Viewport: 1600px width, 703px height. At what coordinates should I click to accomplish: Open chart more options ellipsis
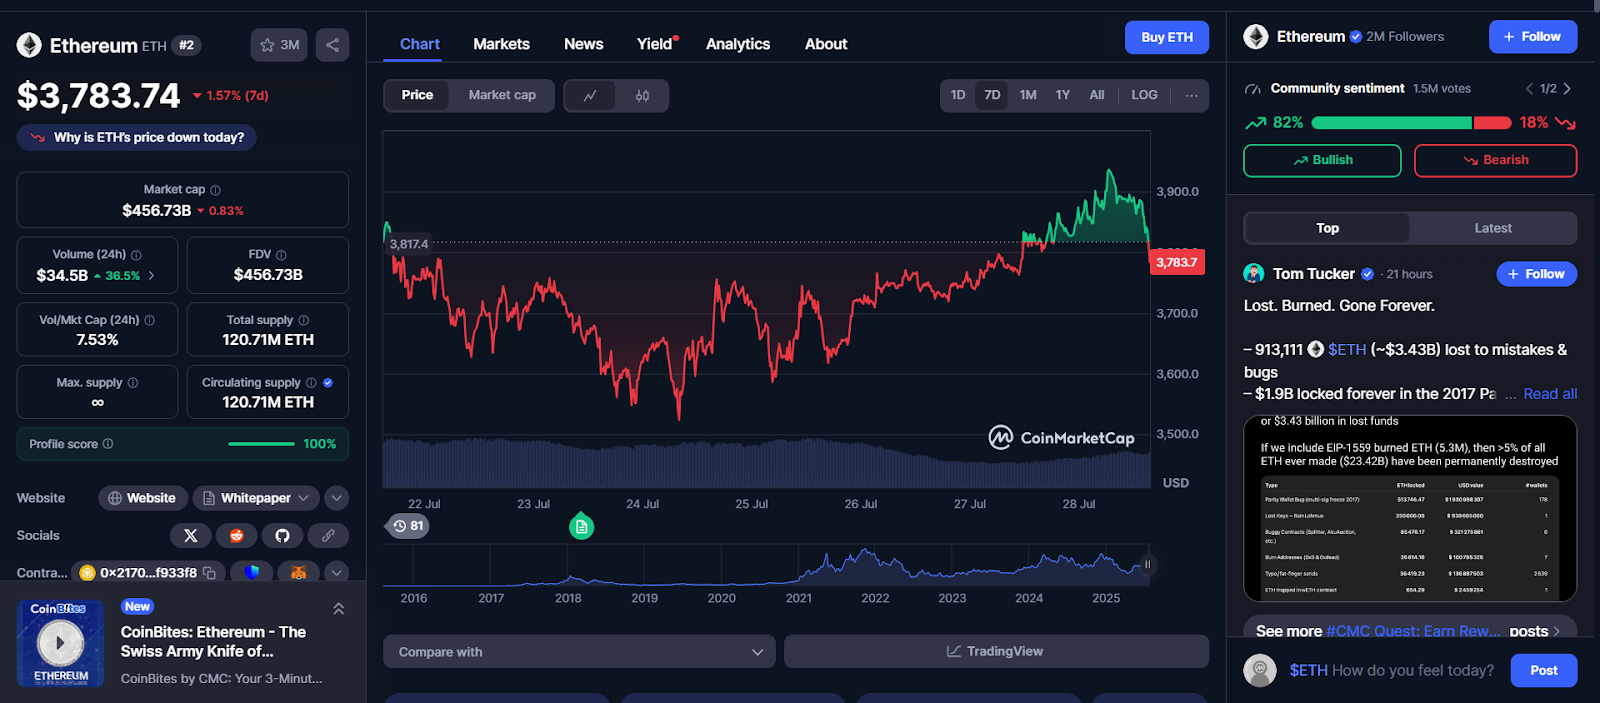point(1191,96)
